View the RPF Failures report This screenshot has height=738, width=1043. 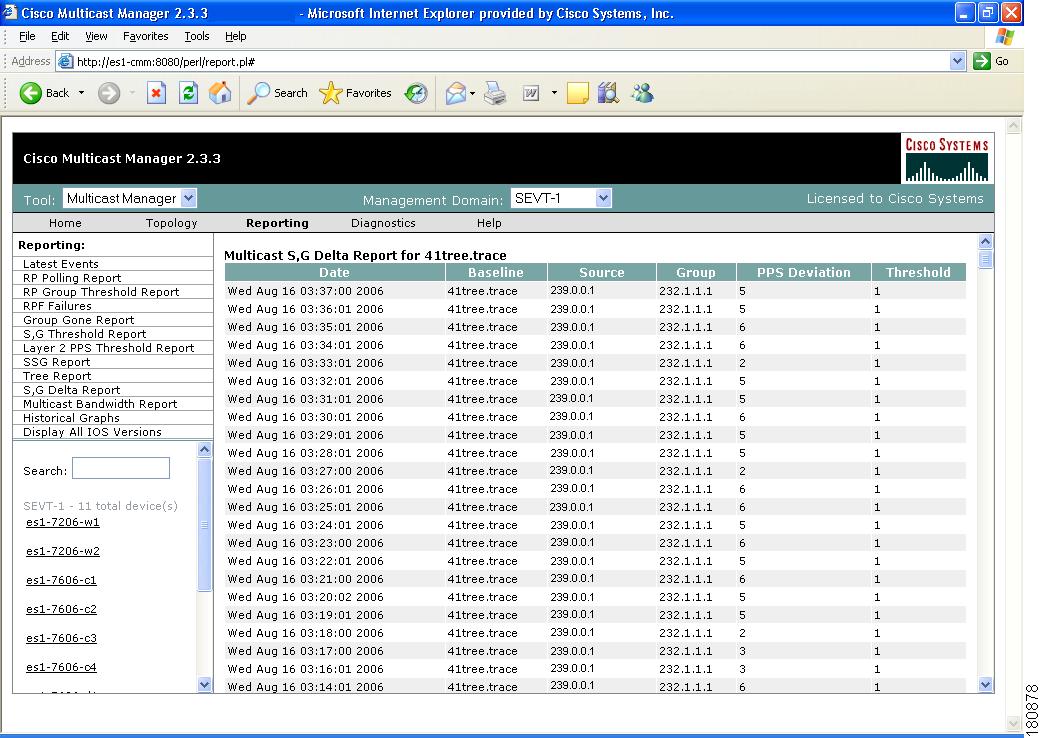tap(57, 306)
